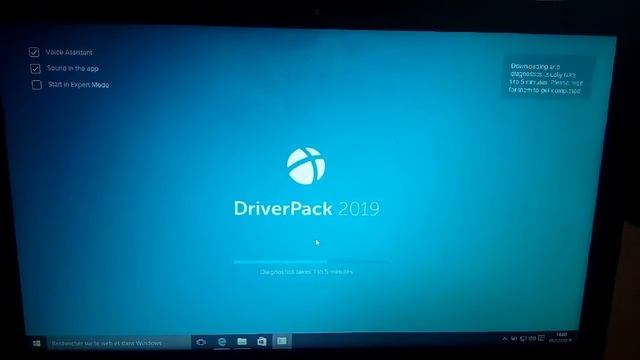The width and height of the screenshot is (640, 360).
Task: Open network status tray icon
Action: pyautogui.click(x=523, y=338)
